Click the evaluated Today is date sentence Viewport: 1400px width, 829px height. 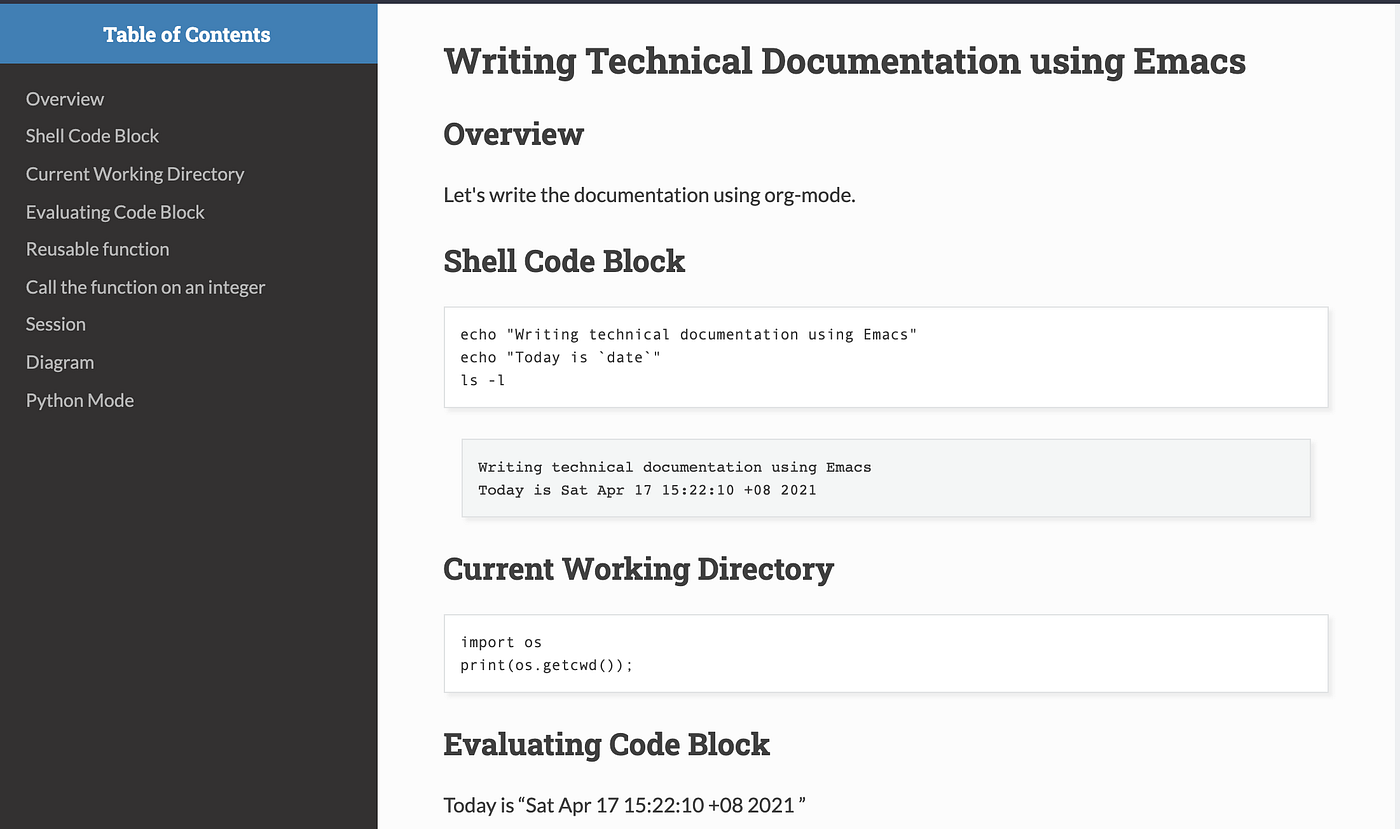[x=624, y=804]
